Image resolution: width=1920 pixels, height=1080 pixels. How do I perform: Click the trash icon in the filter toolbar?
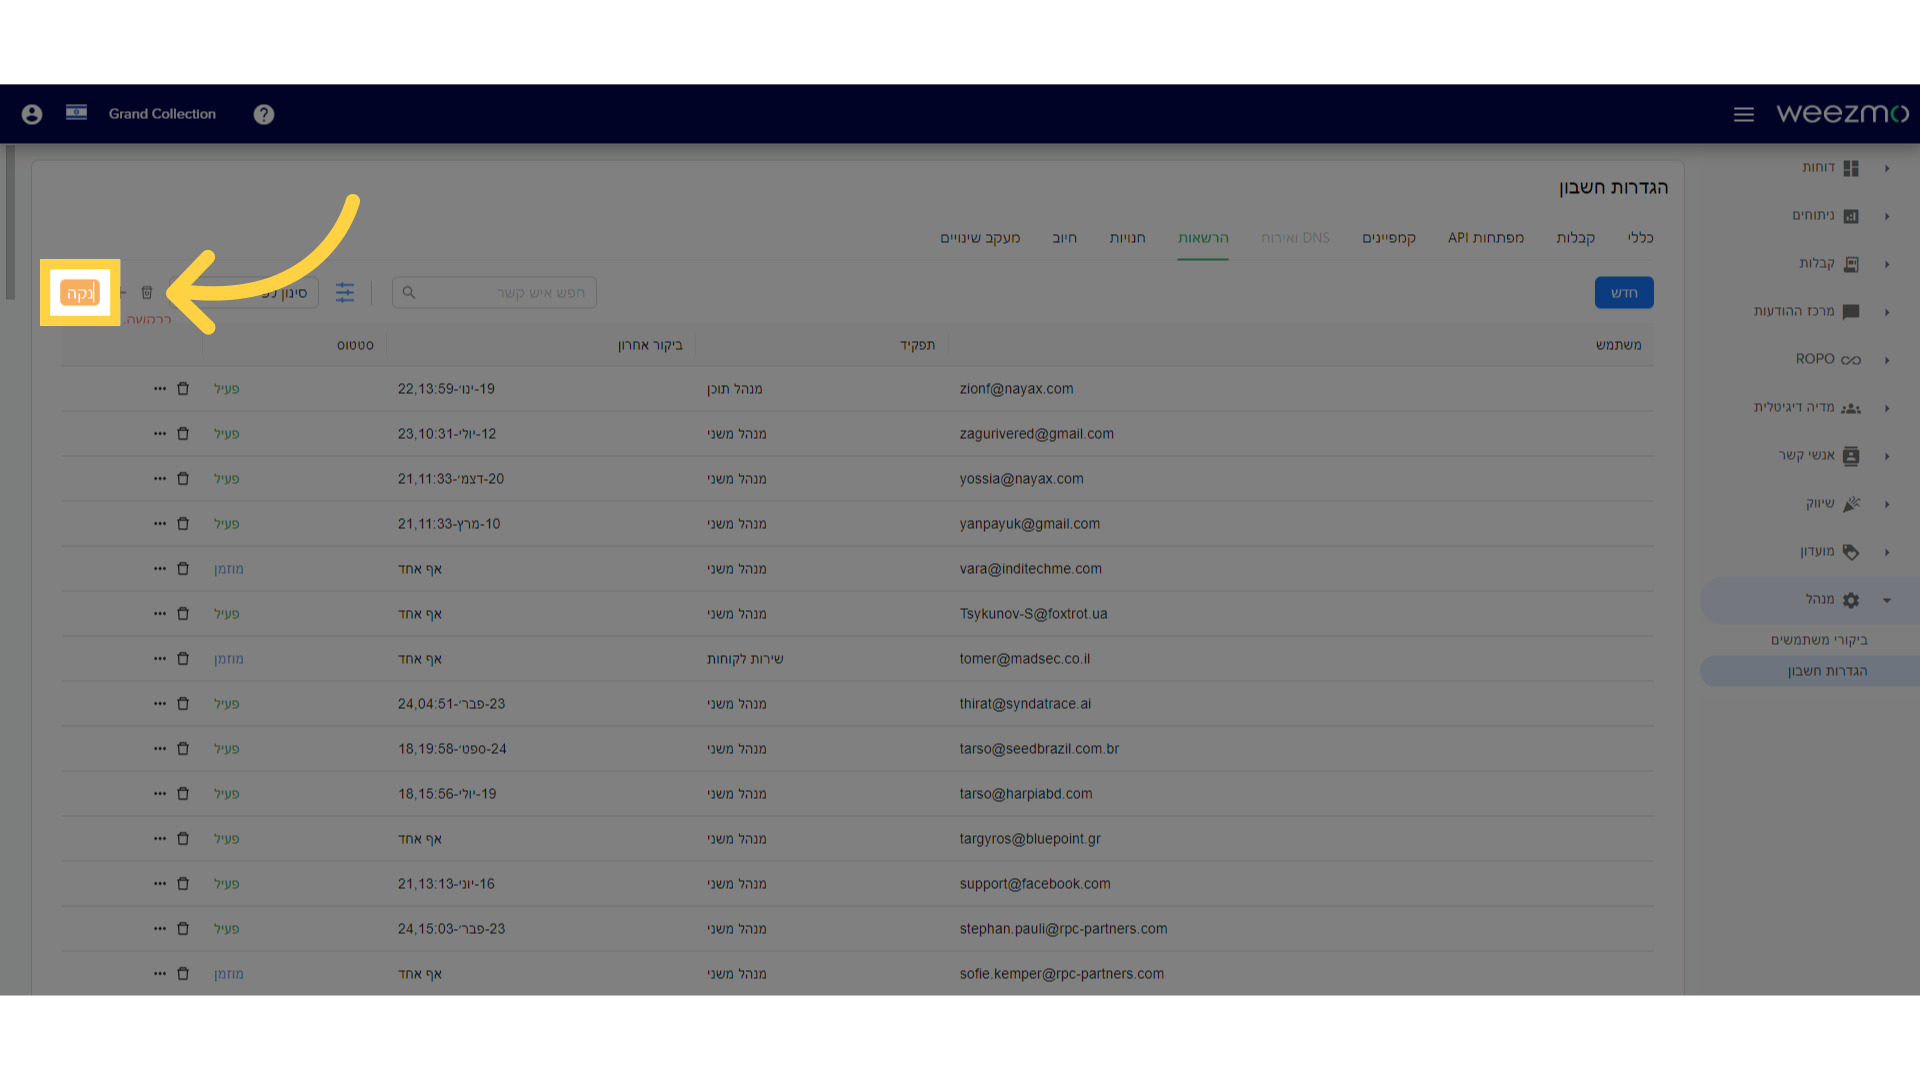(x=147, y=293)
